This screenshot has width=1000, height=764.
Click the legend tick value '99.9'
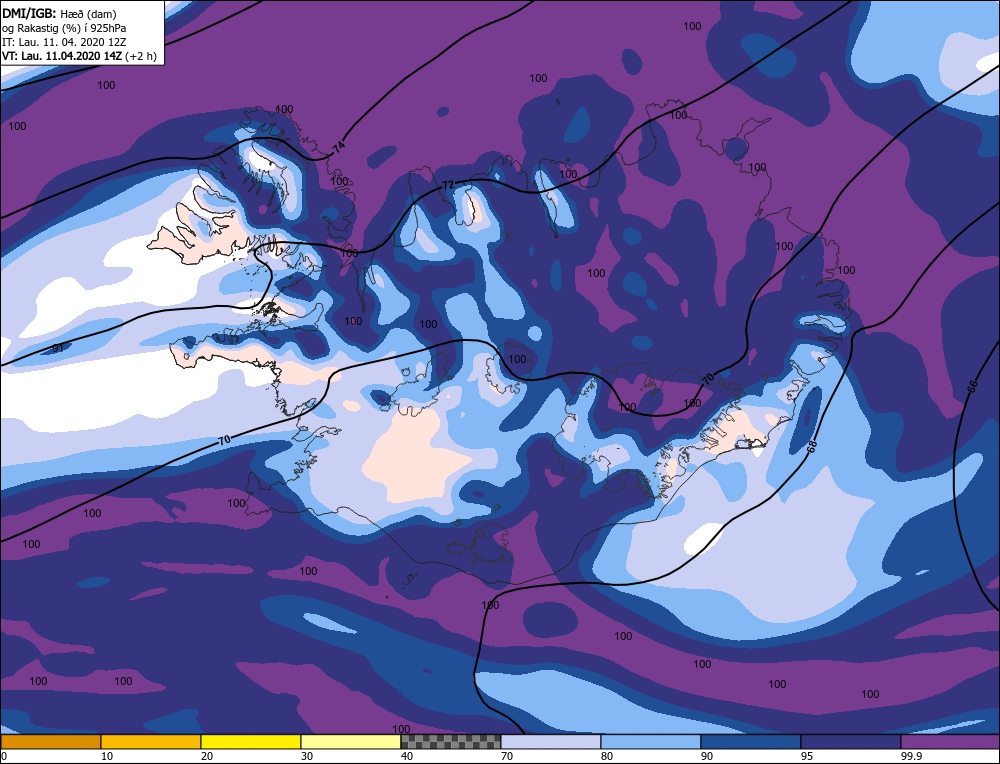(910, 756)
